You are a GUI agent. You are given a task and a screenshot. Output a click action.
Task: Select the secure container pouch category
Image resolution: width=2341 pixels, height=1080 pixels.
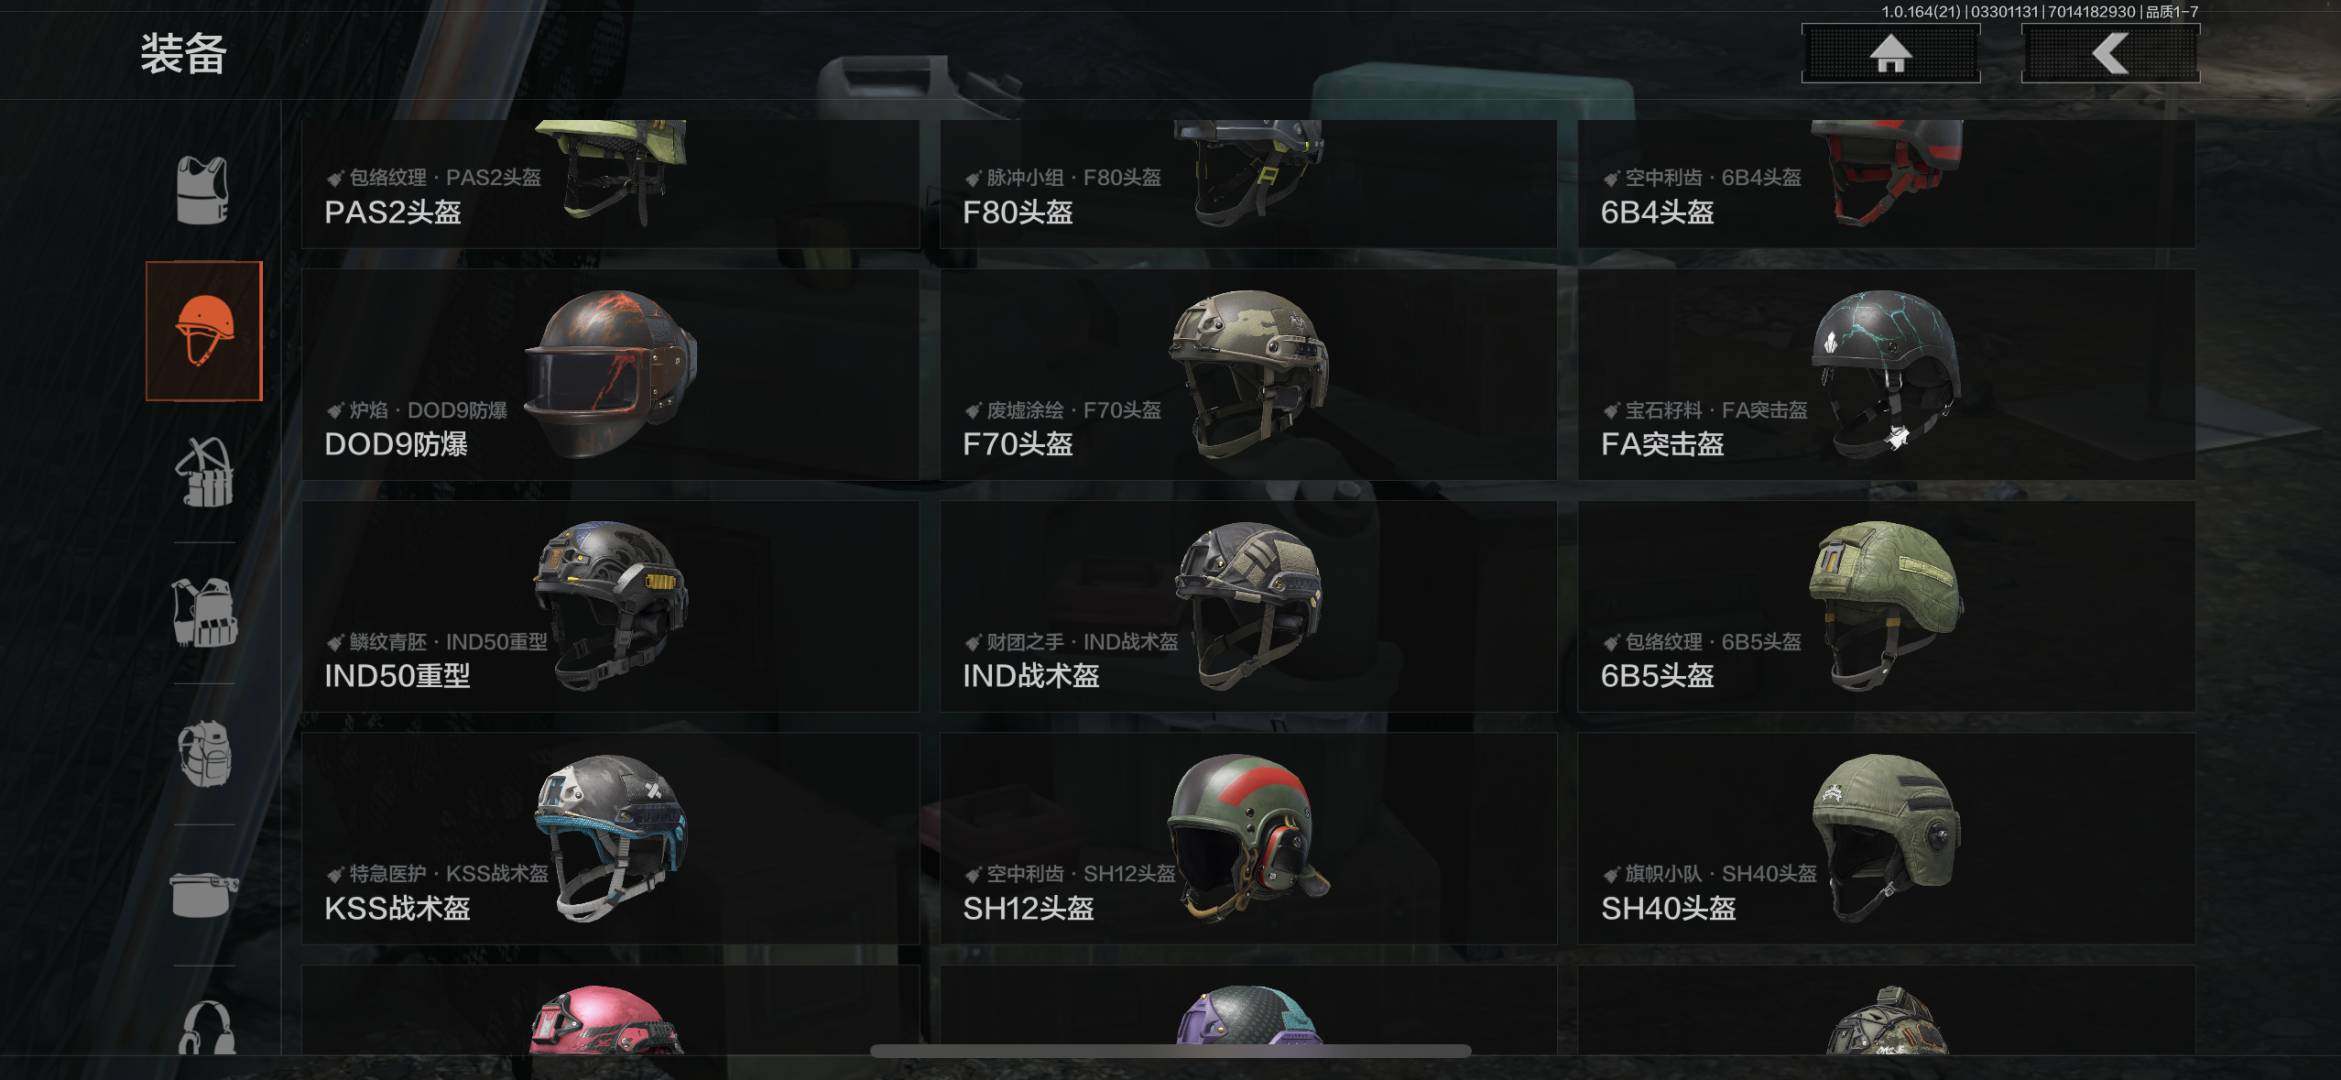204,894
